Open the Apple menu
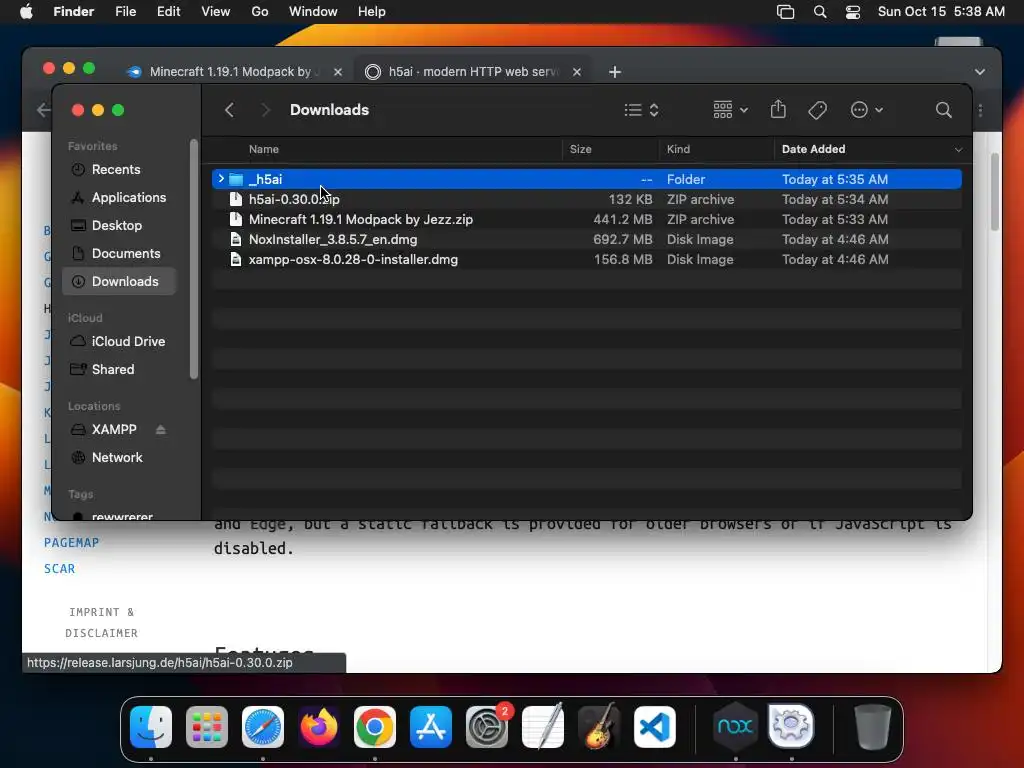Image resolution: width=1024 pixels, height=768 pixels. [26, 12]
